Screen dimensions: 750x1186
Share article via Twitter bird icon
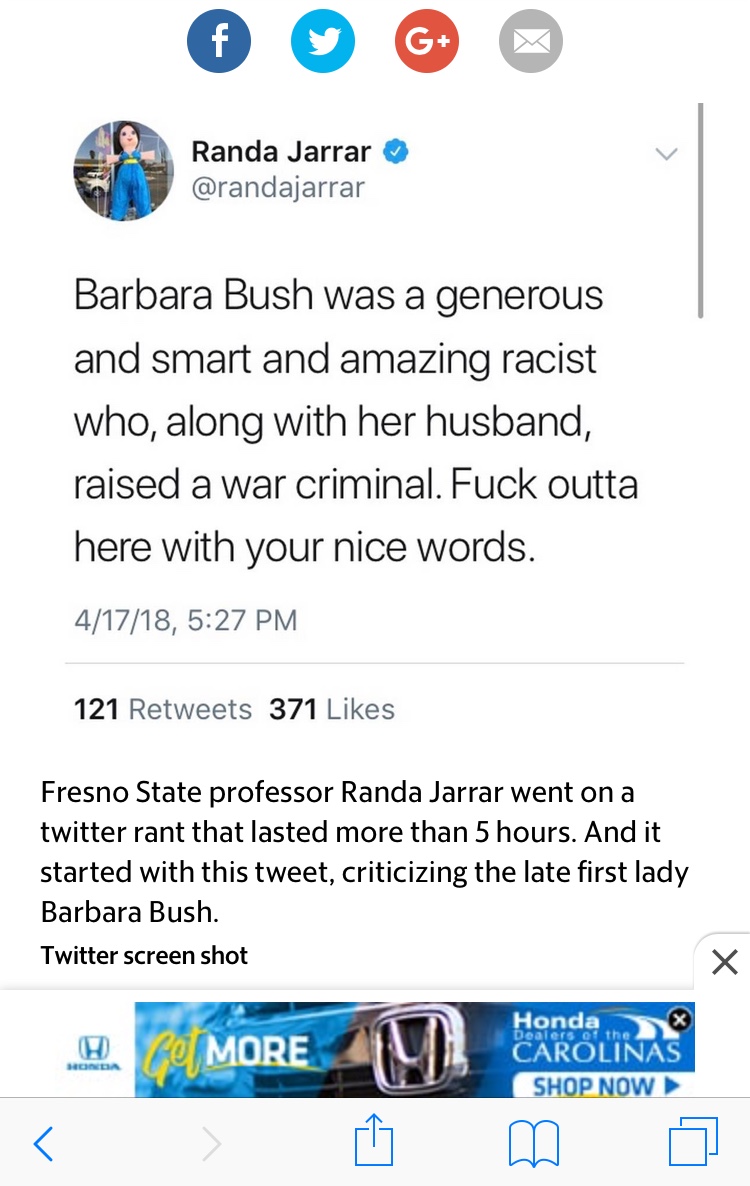(x=323, y=41)
